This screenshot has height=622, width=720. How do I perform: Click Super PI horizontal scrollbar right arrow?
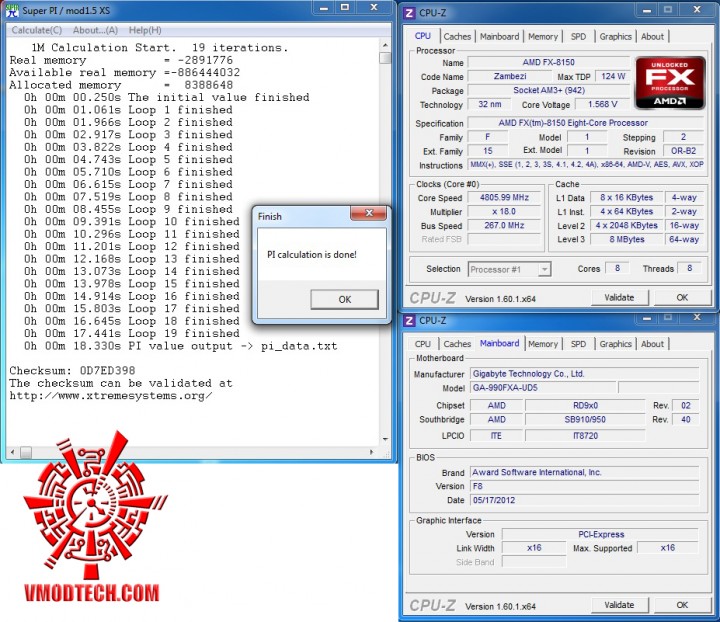pos(372,452)
